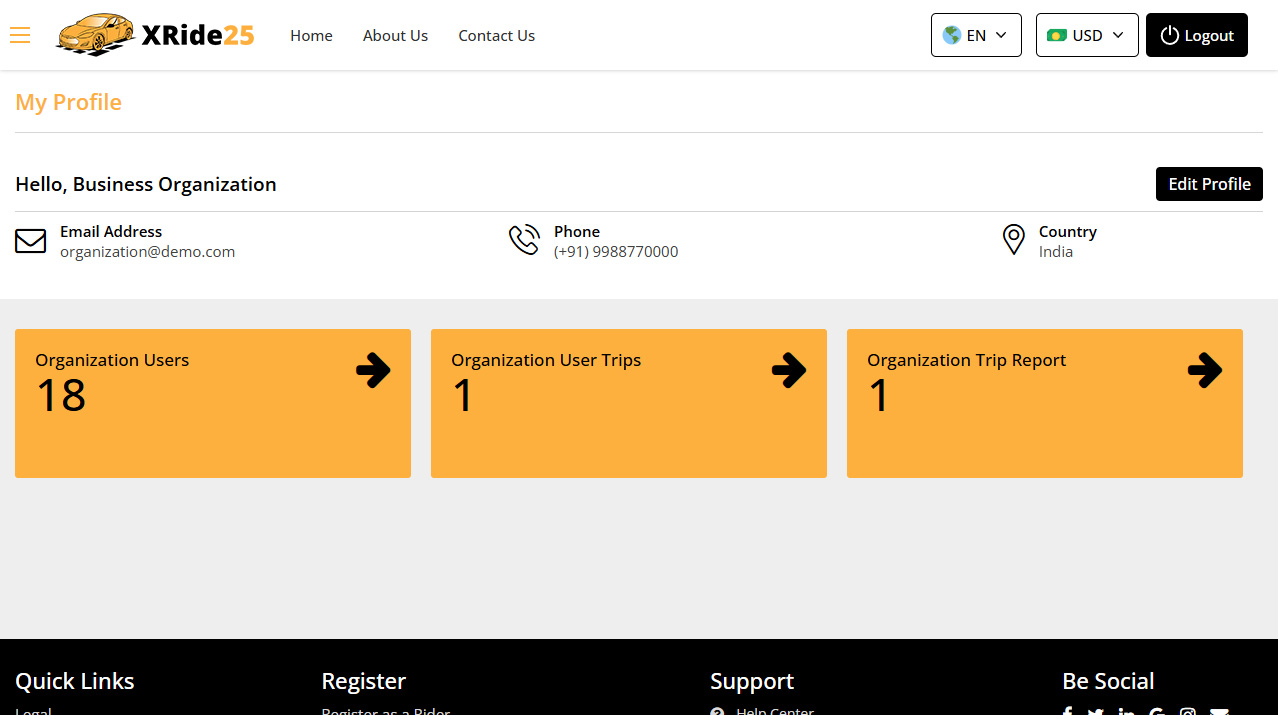Image resolution: width=1278 pixels, height=715 pixels.
Task: Click the XRide25 car logo
Action: click(96, 35)
